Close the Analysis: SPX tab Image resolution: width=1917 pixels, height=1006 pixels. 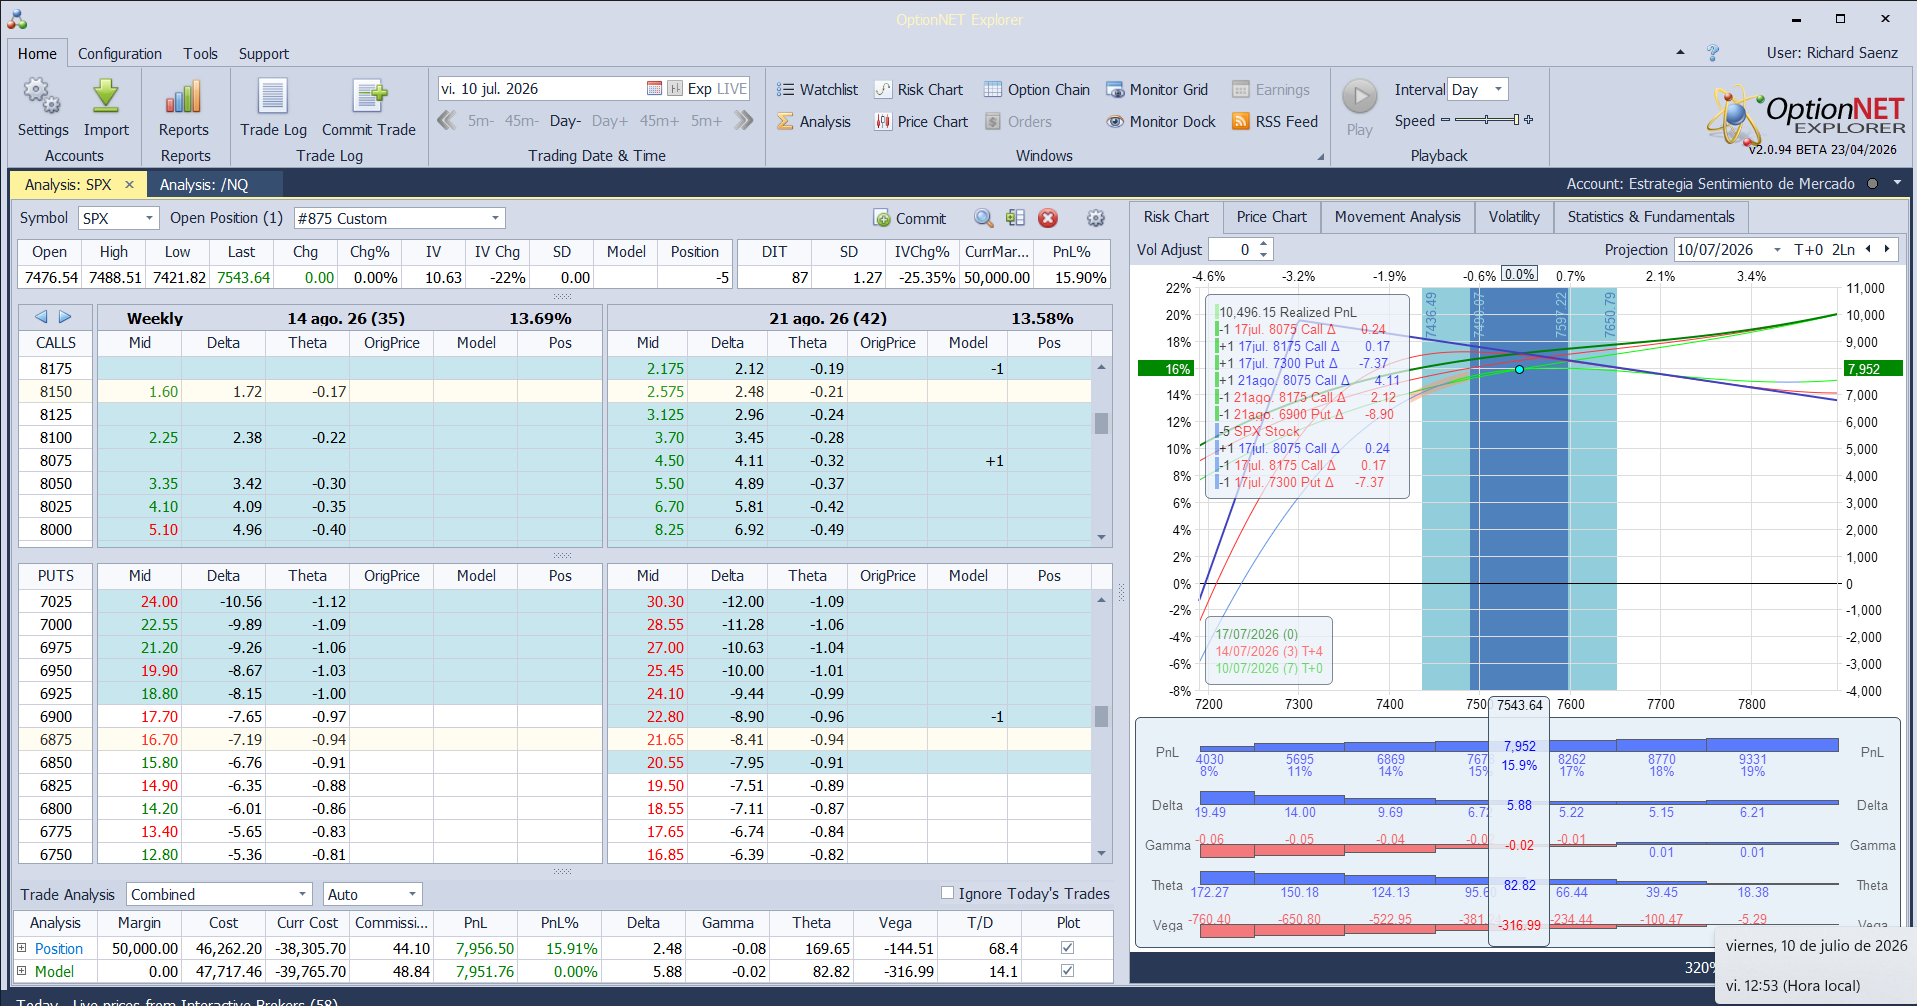pyautogui.click(x=129, y=185)
